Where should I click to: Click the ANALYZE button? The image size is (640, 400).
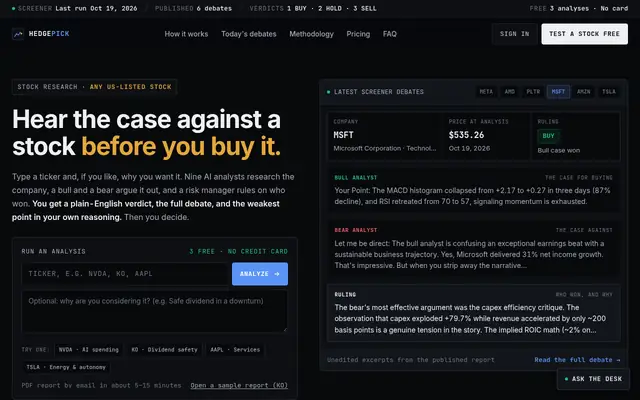260,274
